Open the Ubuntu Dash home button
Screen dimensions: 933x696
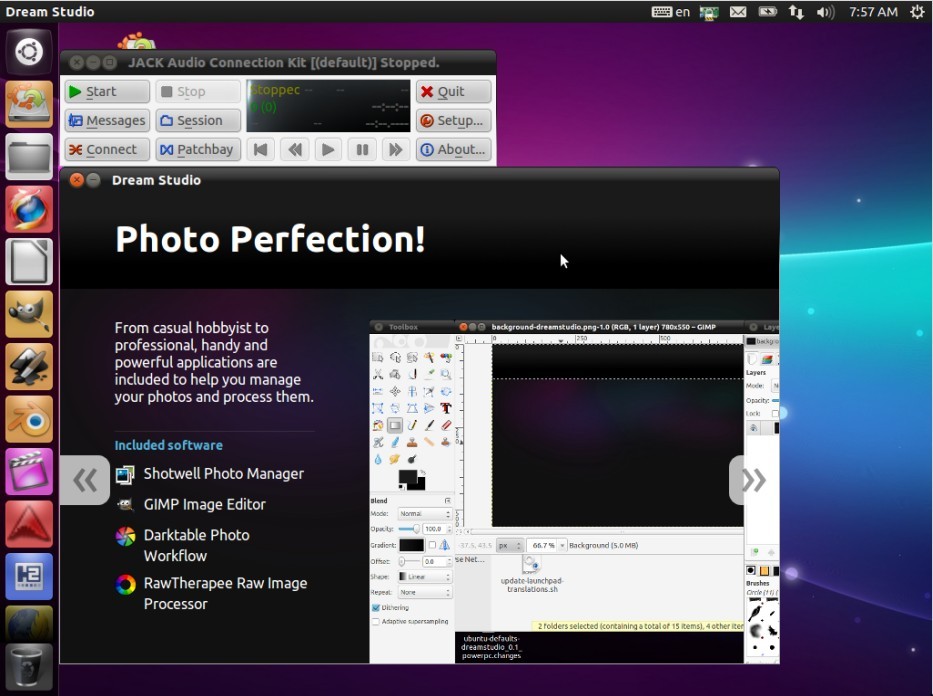tap(29, 52)
